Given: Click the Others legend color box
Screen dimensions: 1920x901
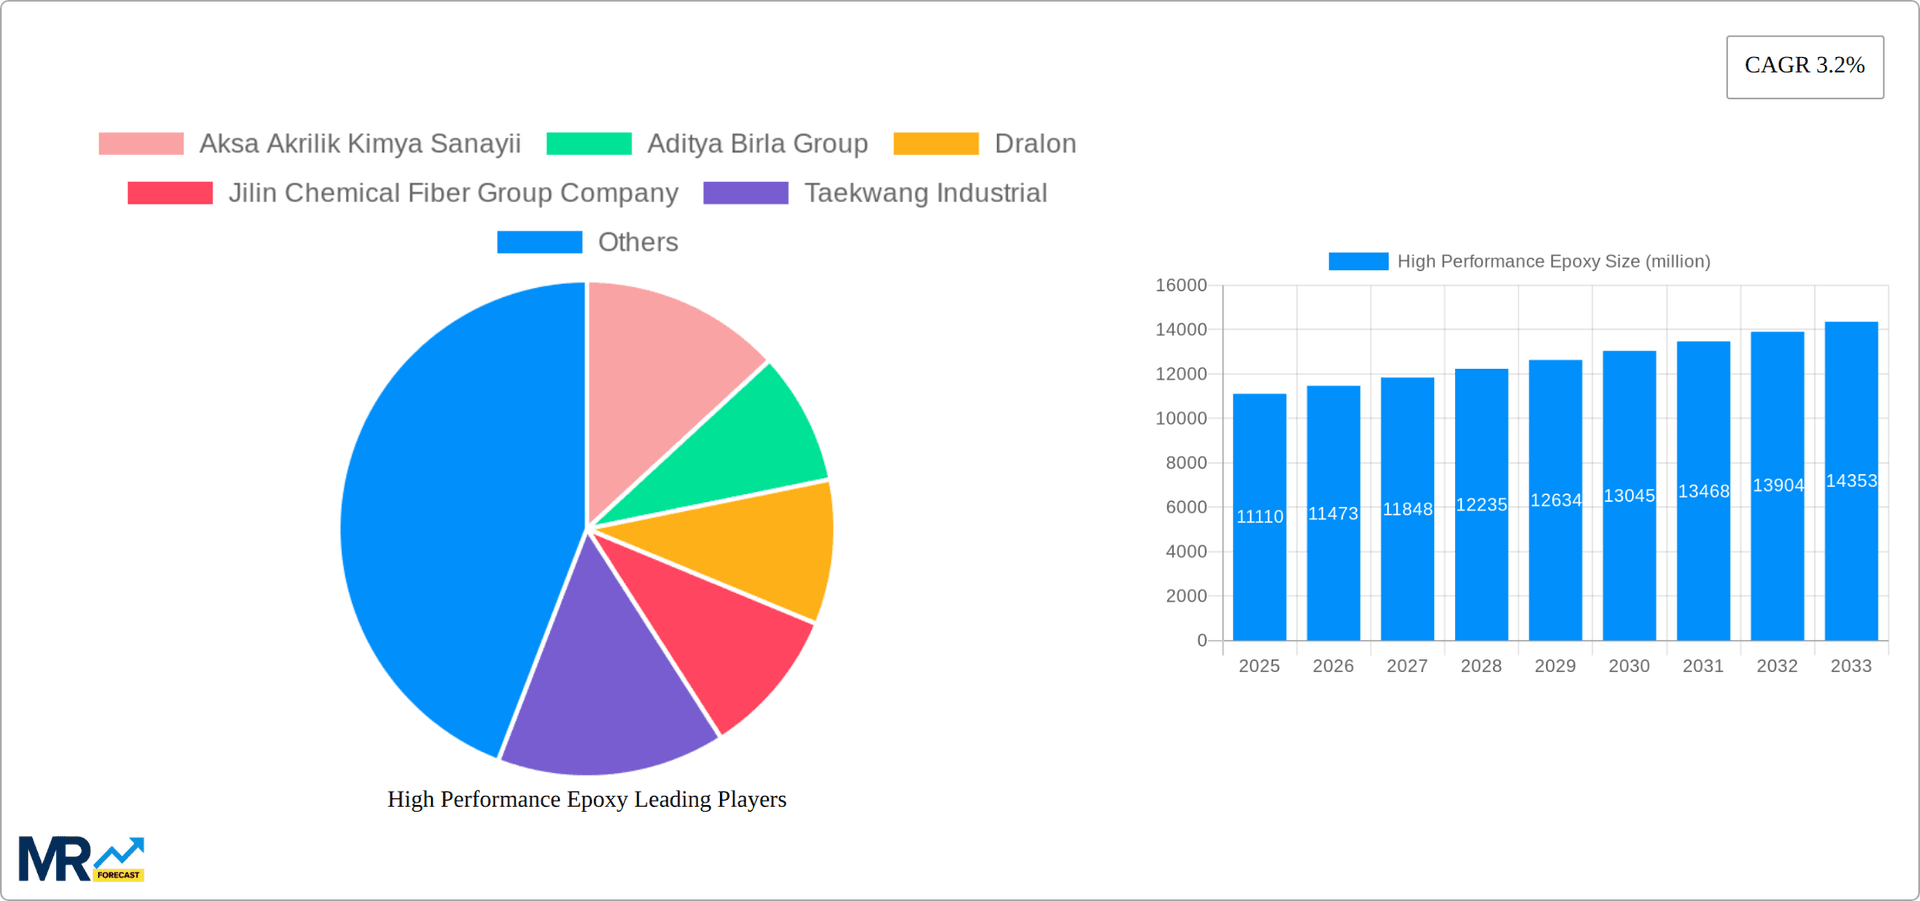Looking at the screenshot, I should 539,241.
